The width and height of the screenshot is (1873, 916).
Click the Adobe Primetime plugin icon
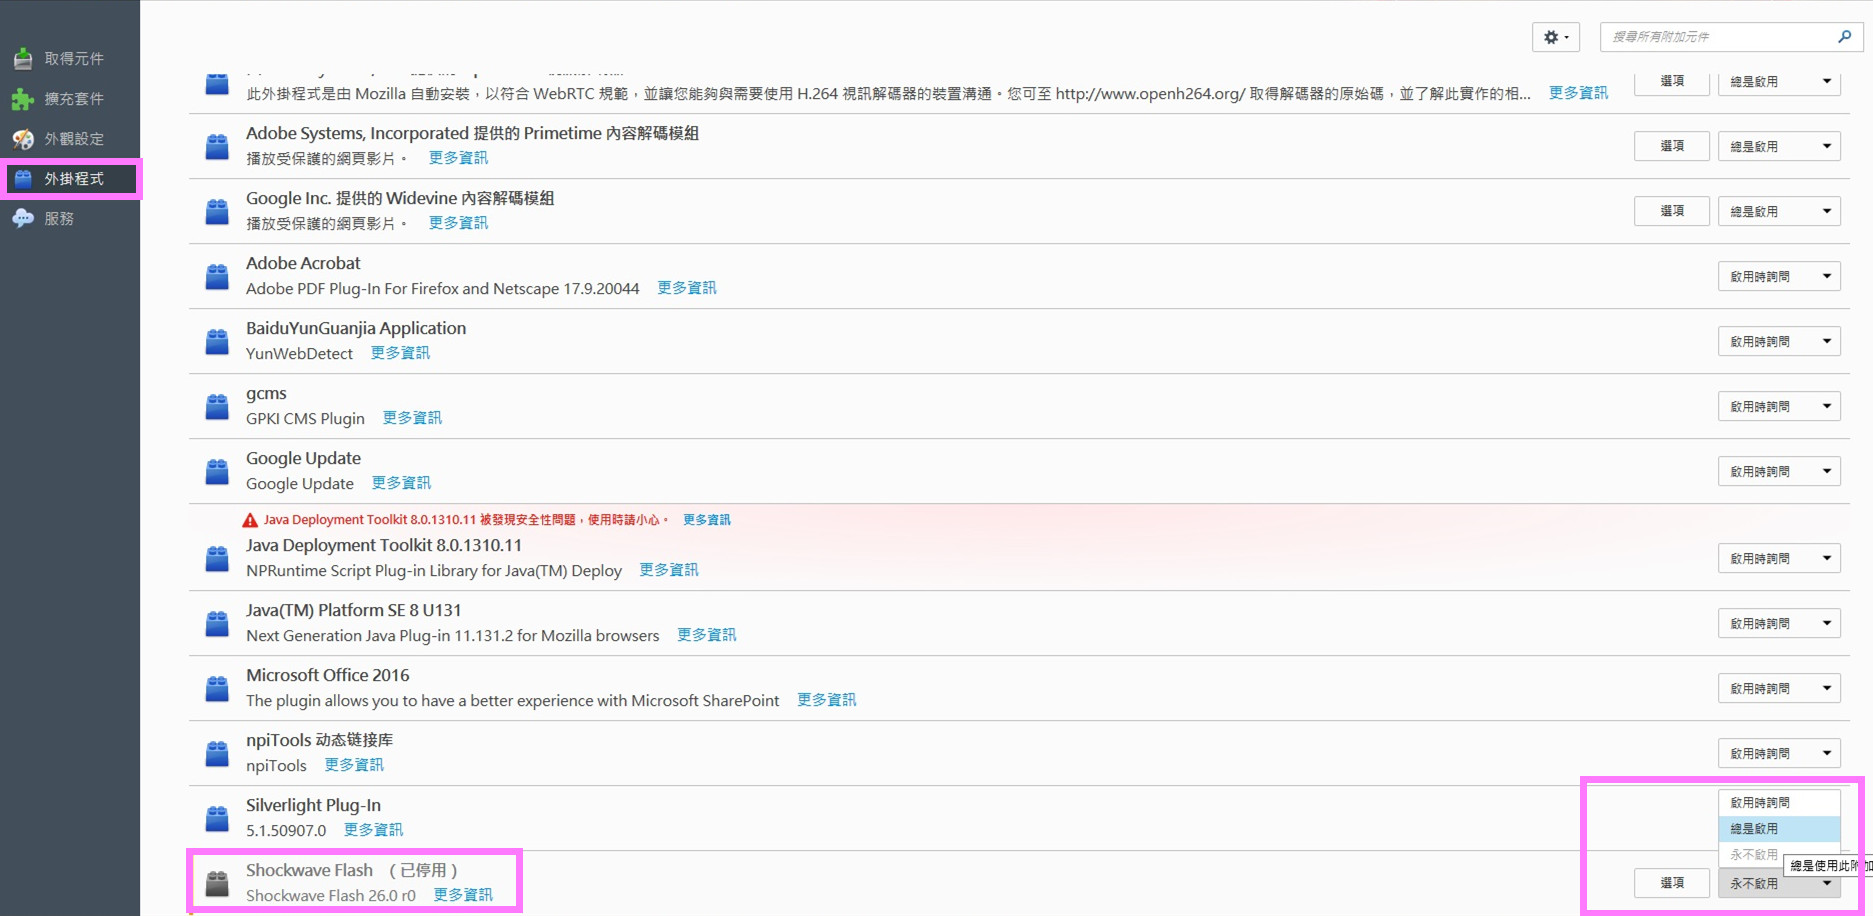[x=217, y=146]
